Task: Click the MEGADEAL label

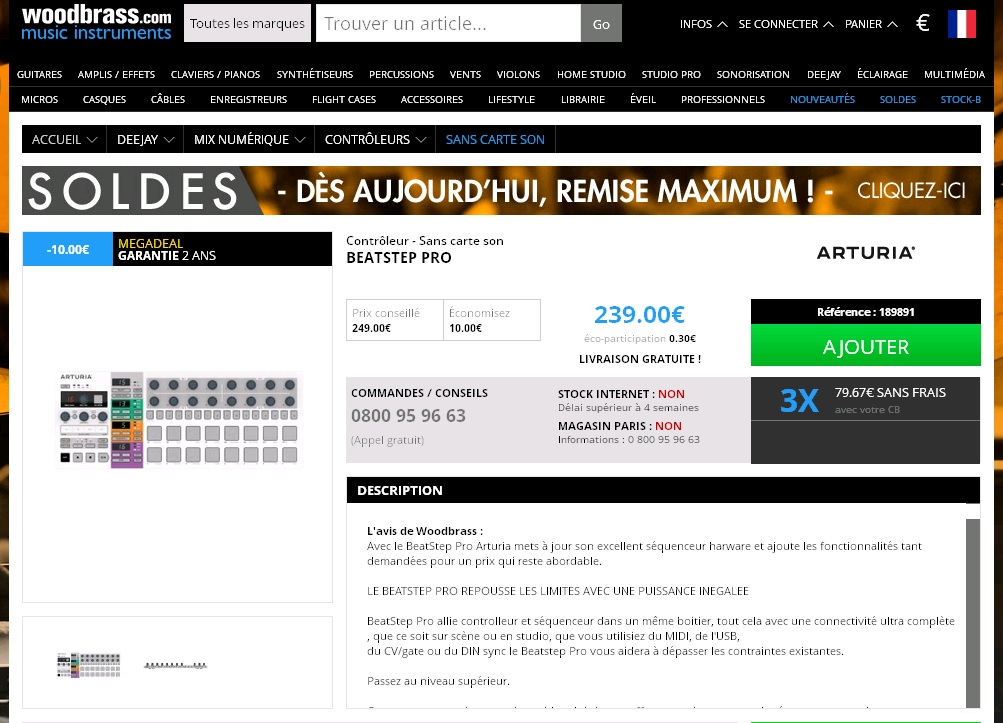Action: (150, 243)
